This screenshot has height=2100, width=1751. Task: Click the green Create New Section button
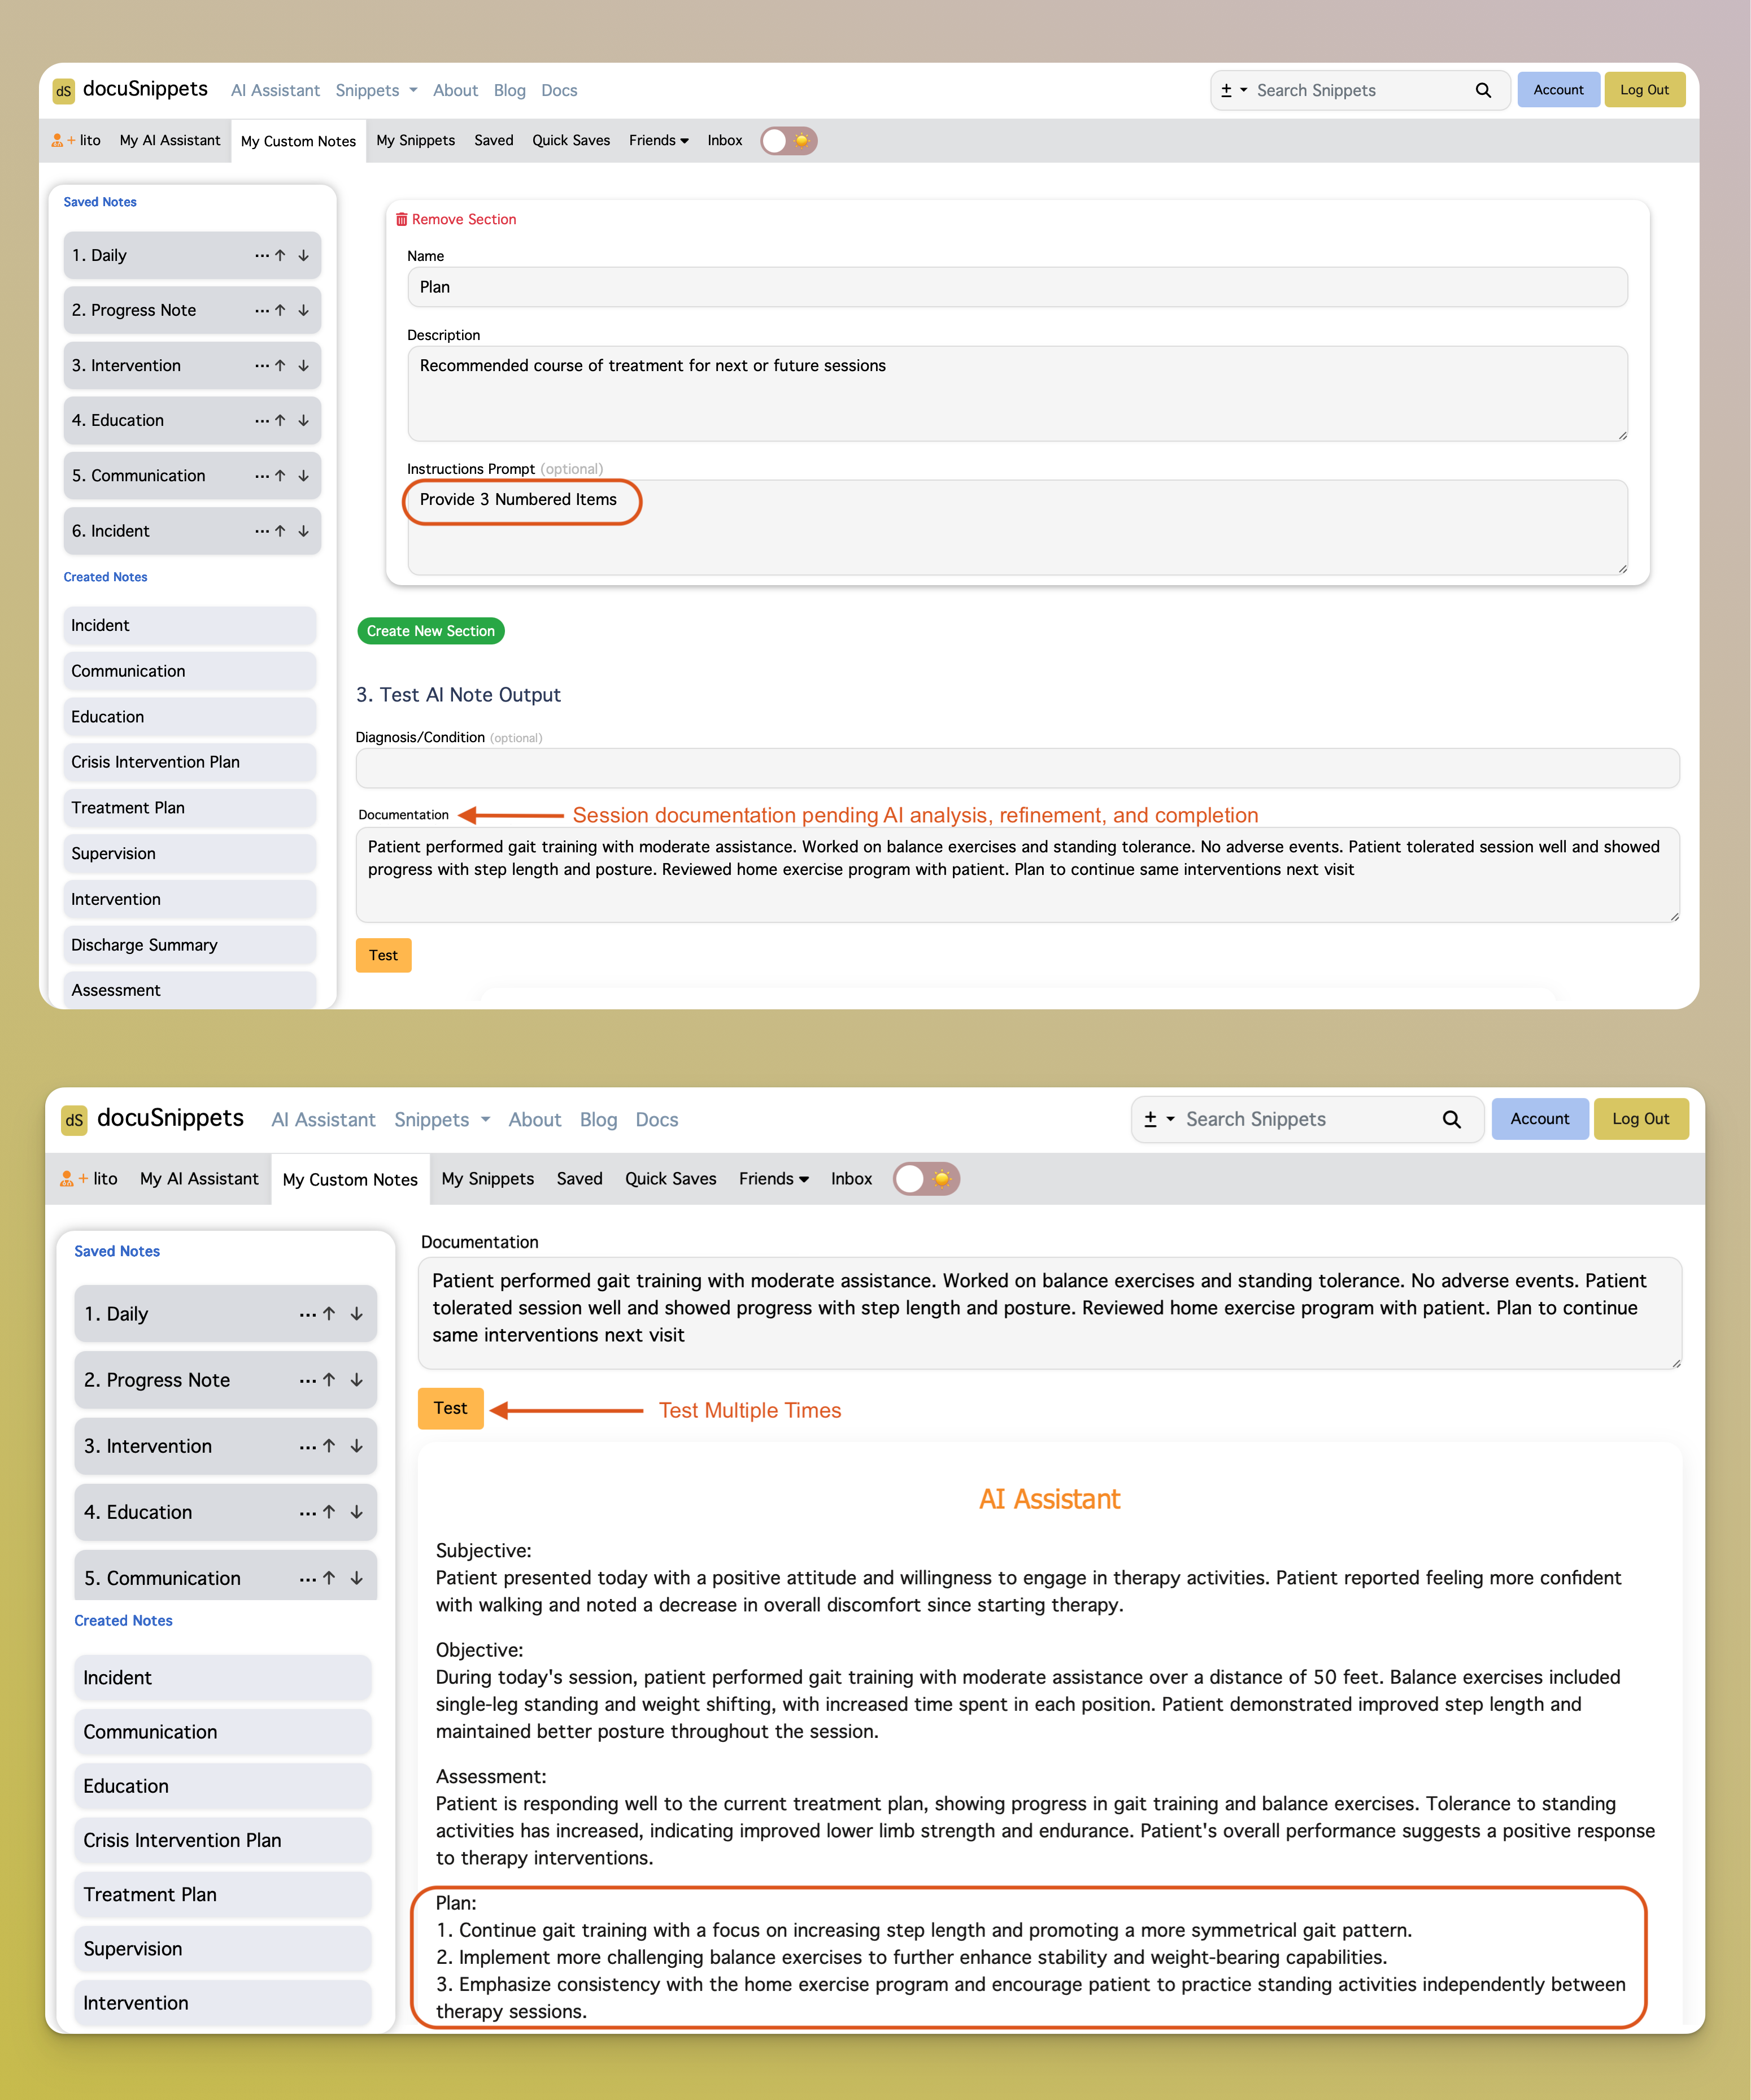(430, 631)
